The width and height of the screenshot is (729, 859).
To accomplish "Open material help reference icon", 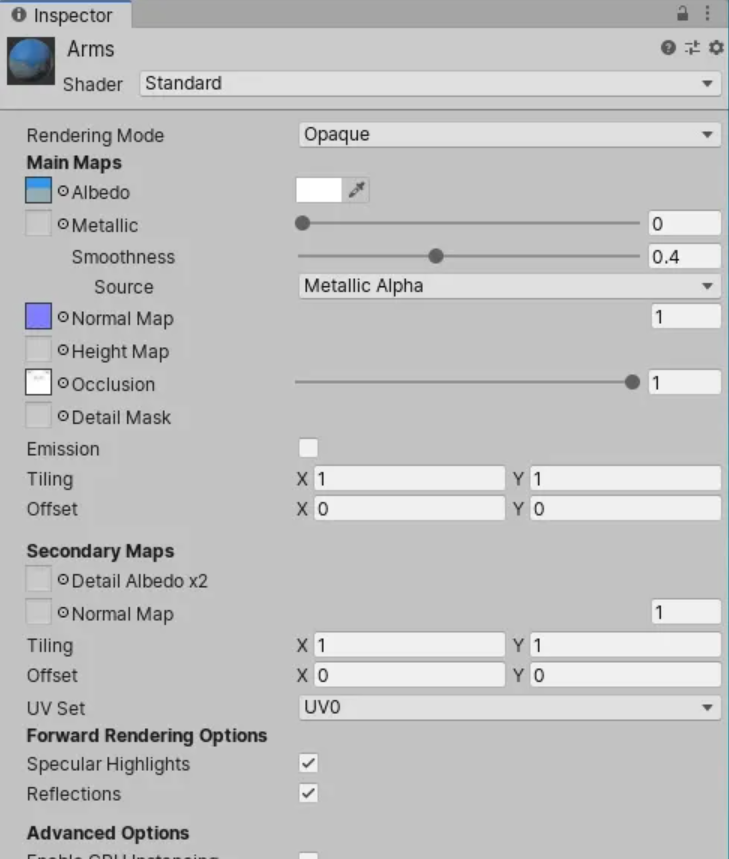I will [668, 48].
